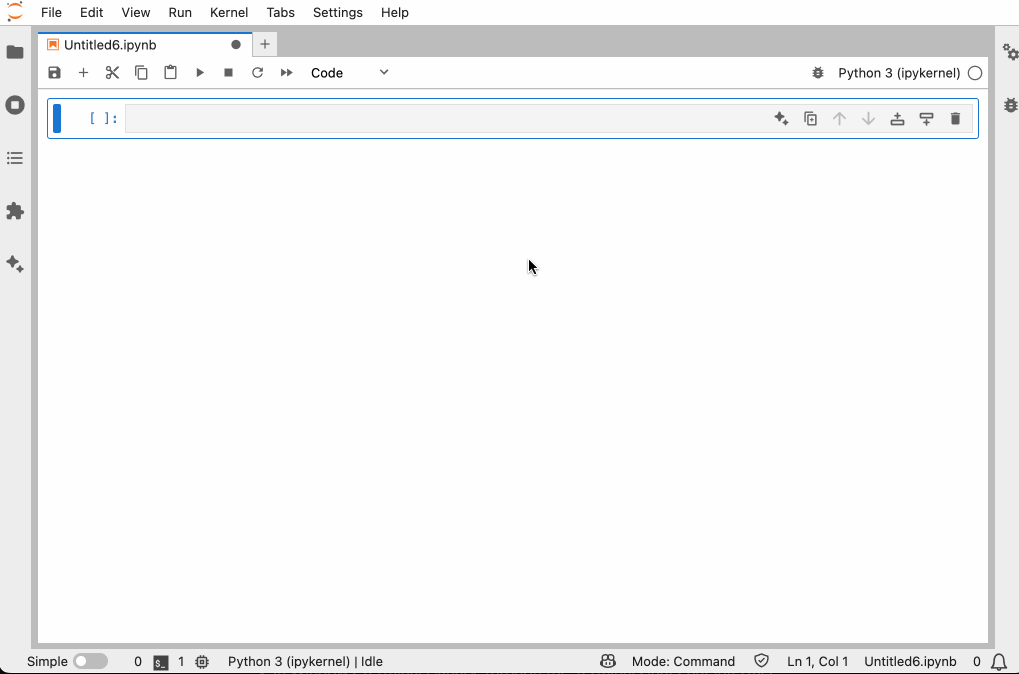
Task: Open notifications via the bell
Action: 998,661
